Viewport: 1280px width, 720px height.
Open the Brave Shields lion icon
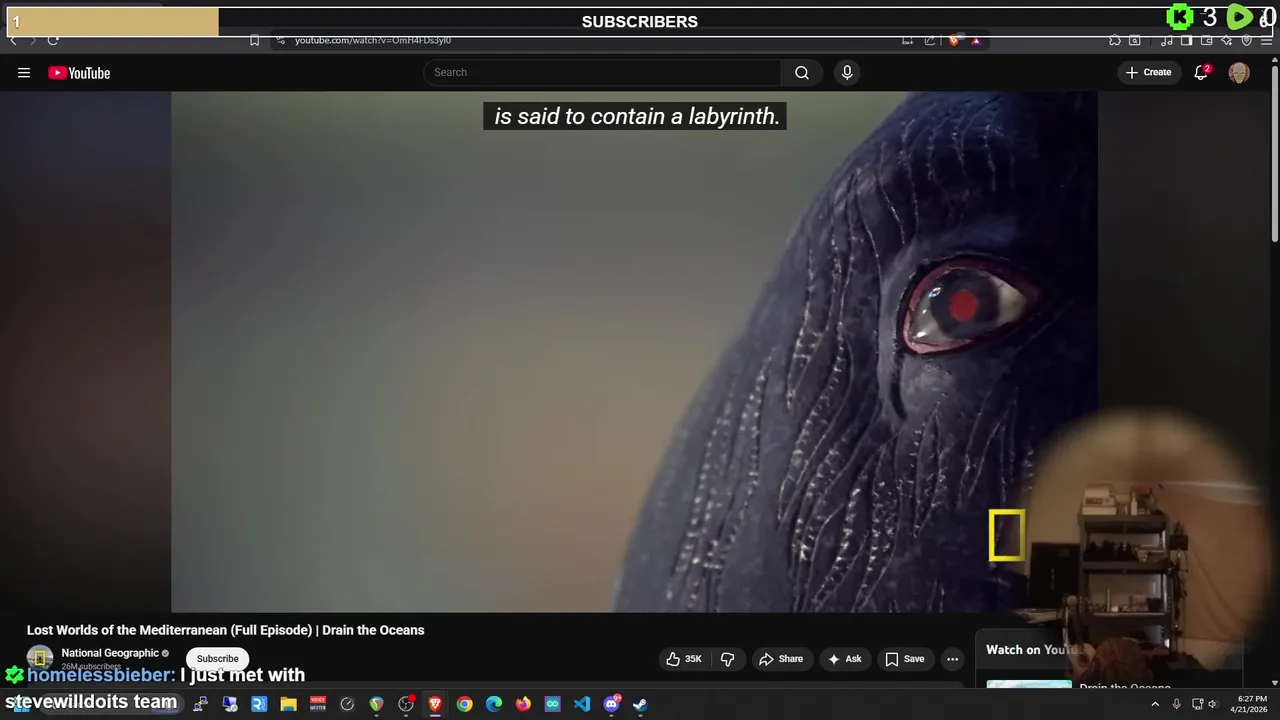coord(954,40)
